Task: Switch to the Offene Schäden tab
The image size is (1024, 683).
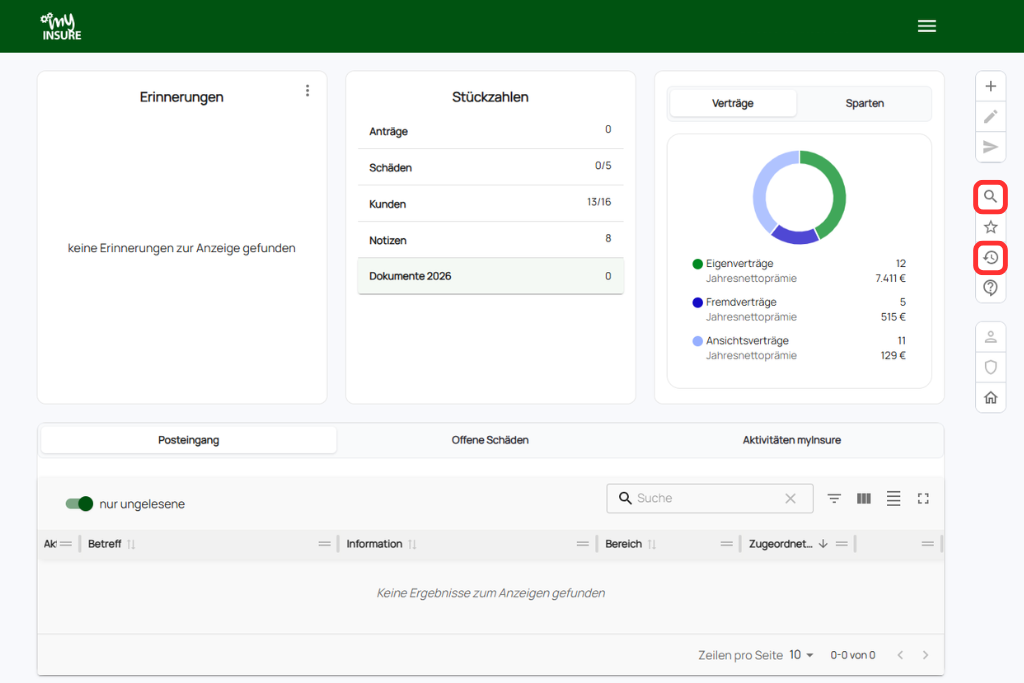Action: point(490,440)
